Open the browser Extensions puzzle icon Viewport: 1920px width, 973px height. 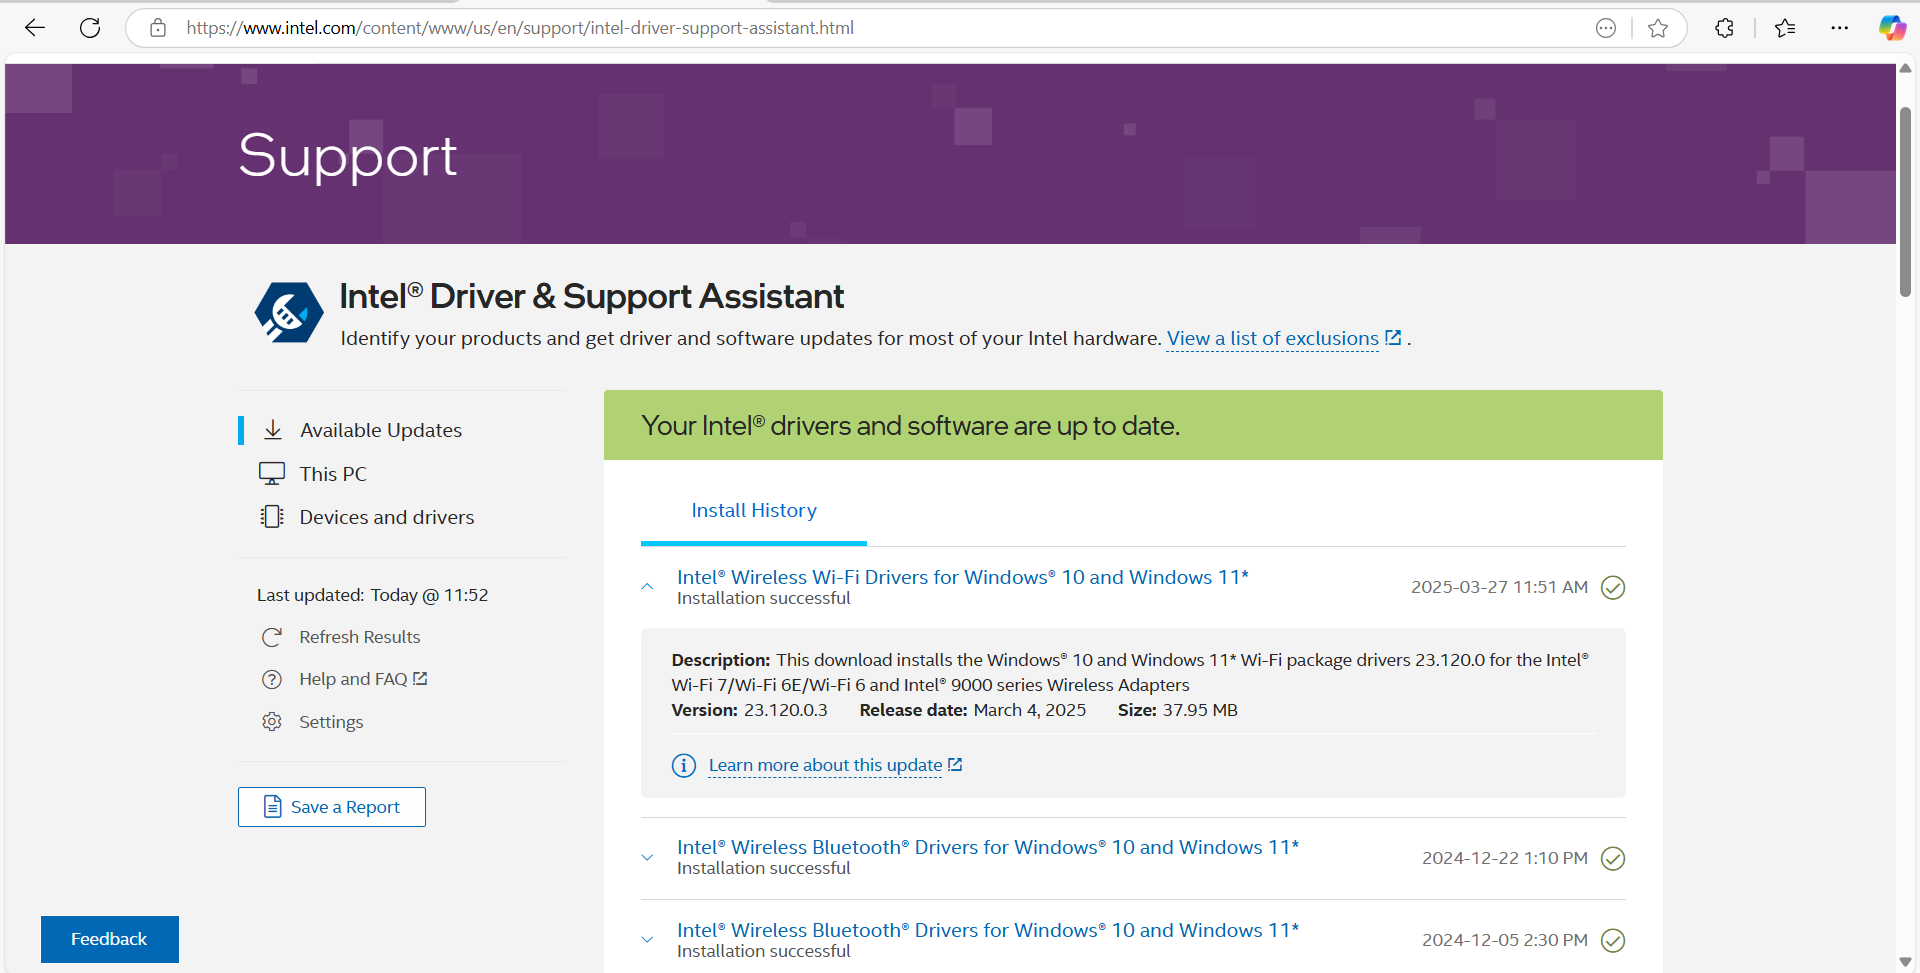point(1725,28)
